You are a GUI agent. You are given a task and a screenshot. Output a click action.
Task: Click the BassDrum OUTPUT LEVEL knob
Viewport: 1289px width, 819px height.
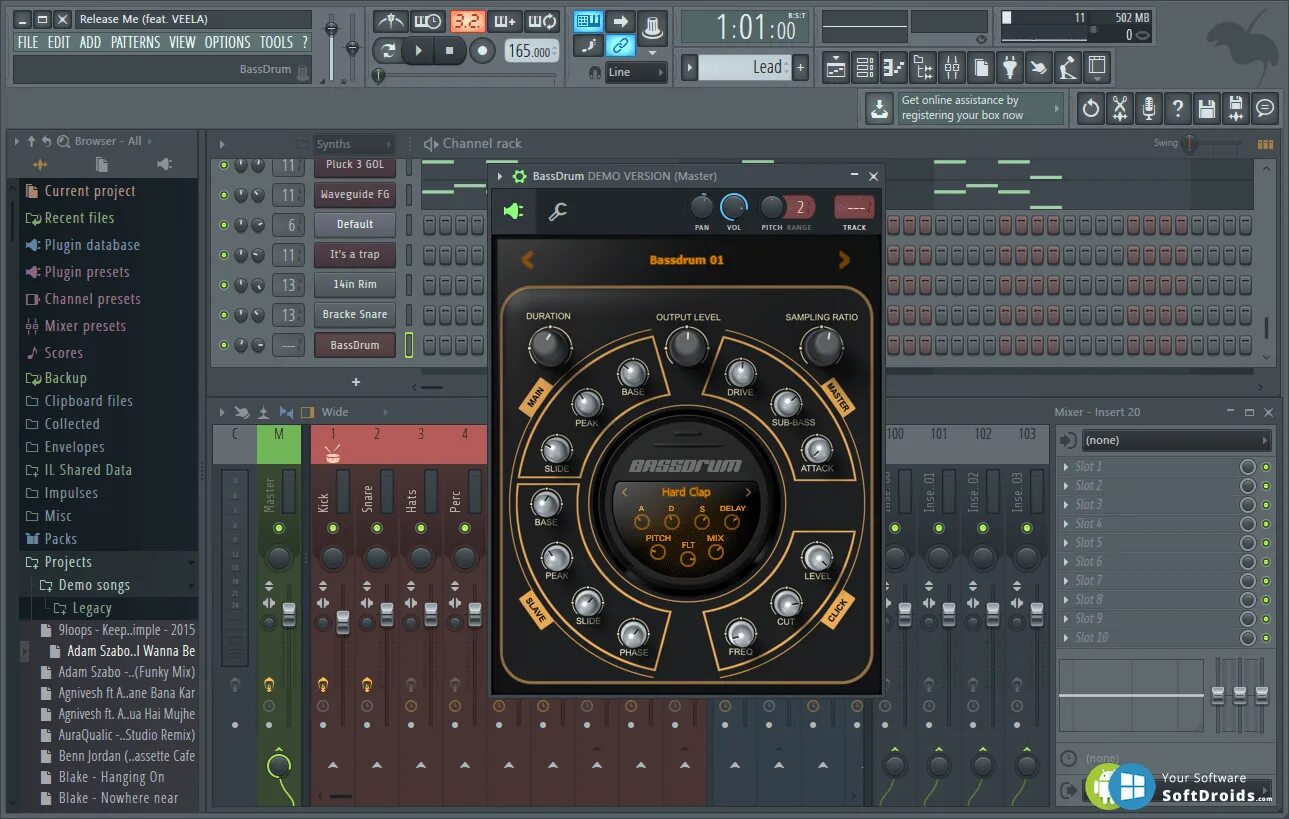tap(686, 346)
